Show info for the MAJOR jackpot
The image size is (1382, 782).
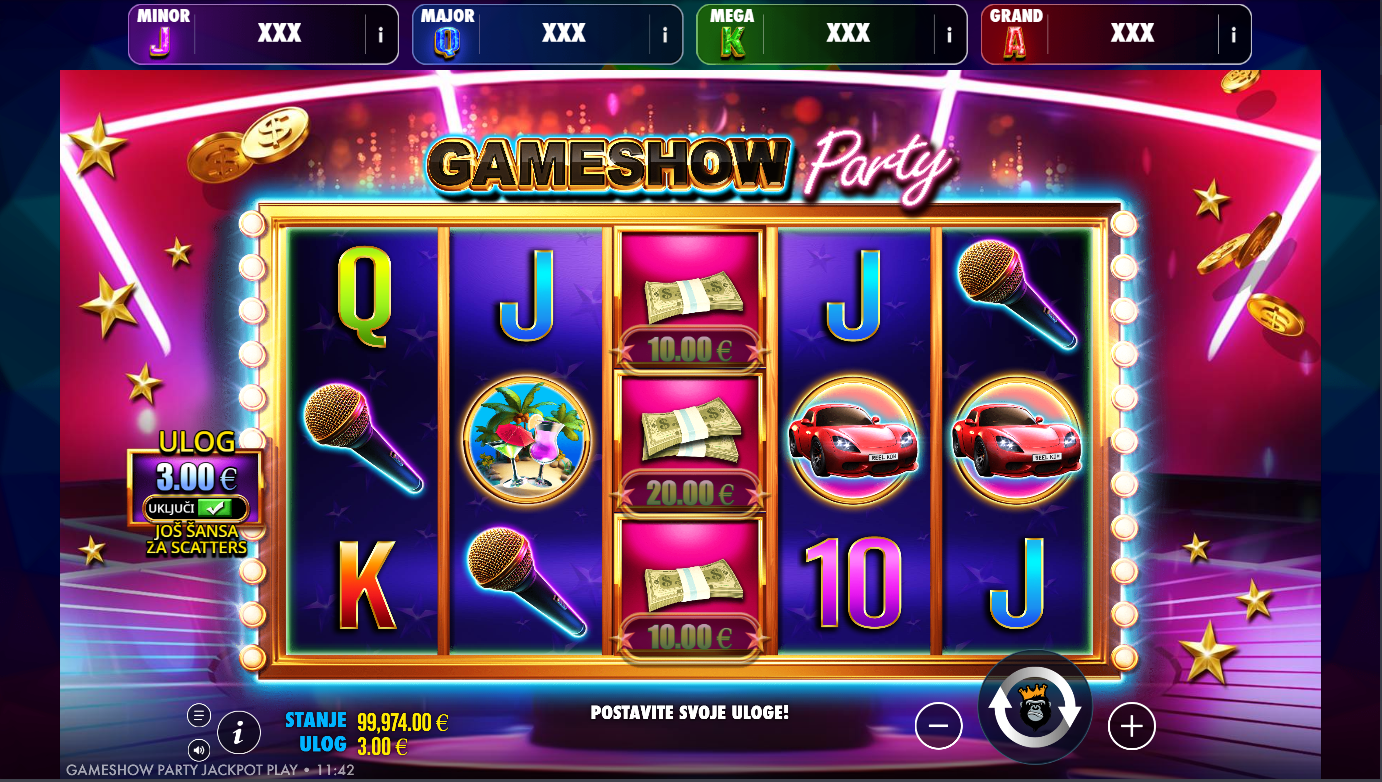pyautogui.click(x=665, y=35)
